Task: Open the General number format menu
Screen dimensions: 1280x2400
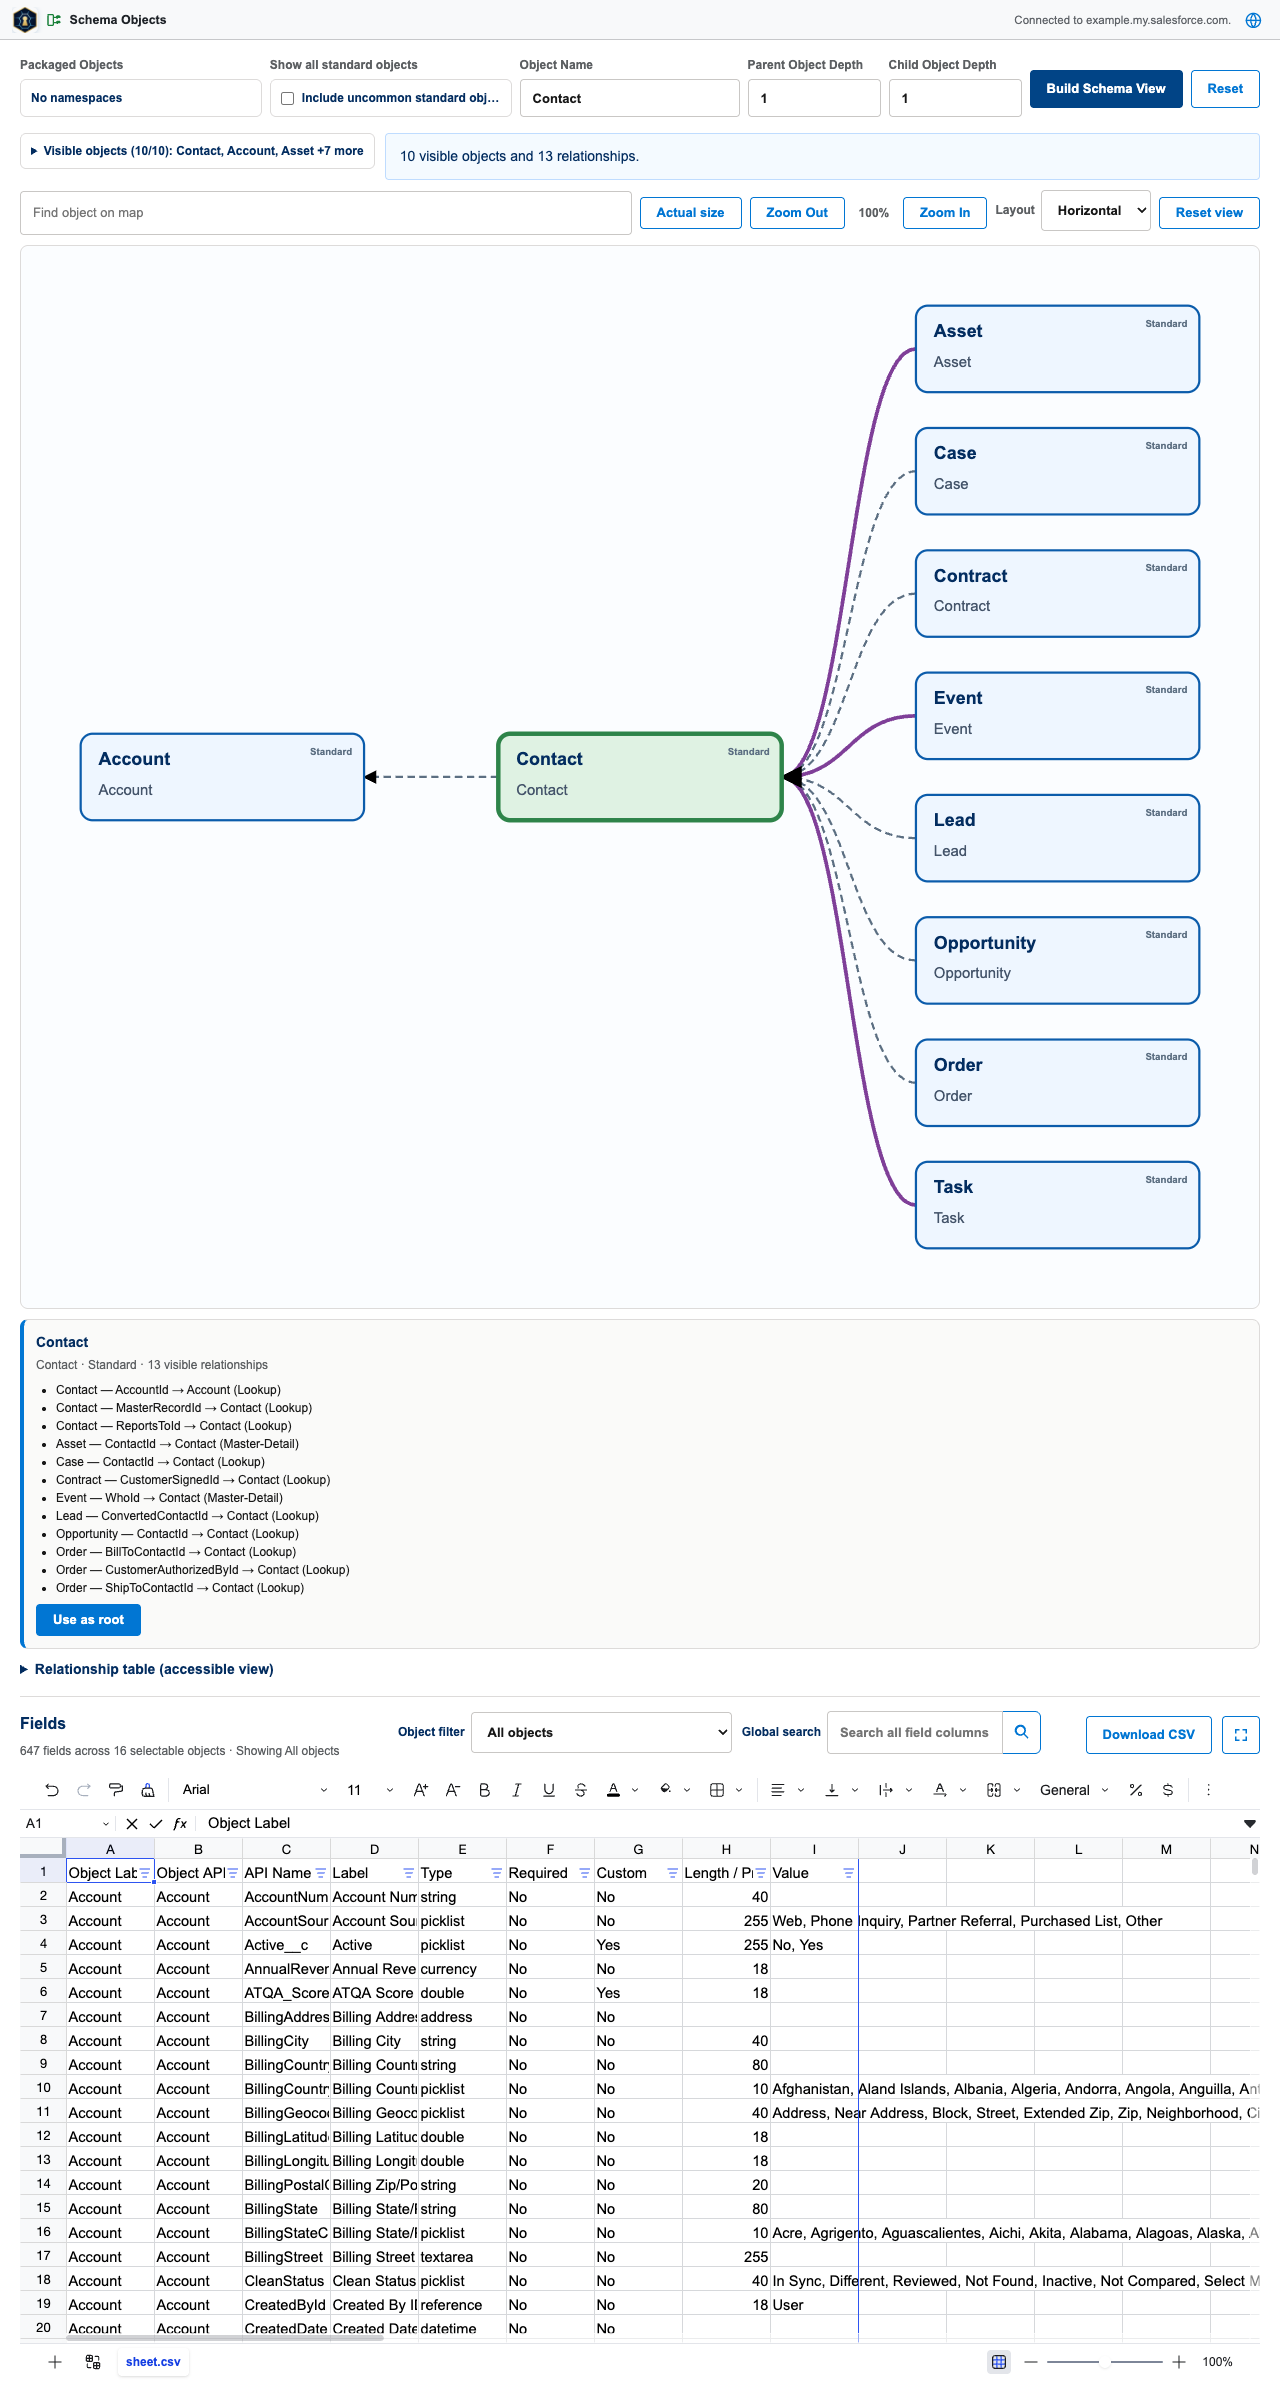Action: [x=1075, y=1790]
